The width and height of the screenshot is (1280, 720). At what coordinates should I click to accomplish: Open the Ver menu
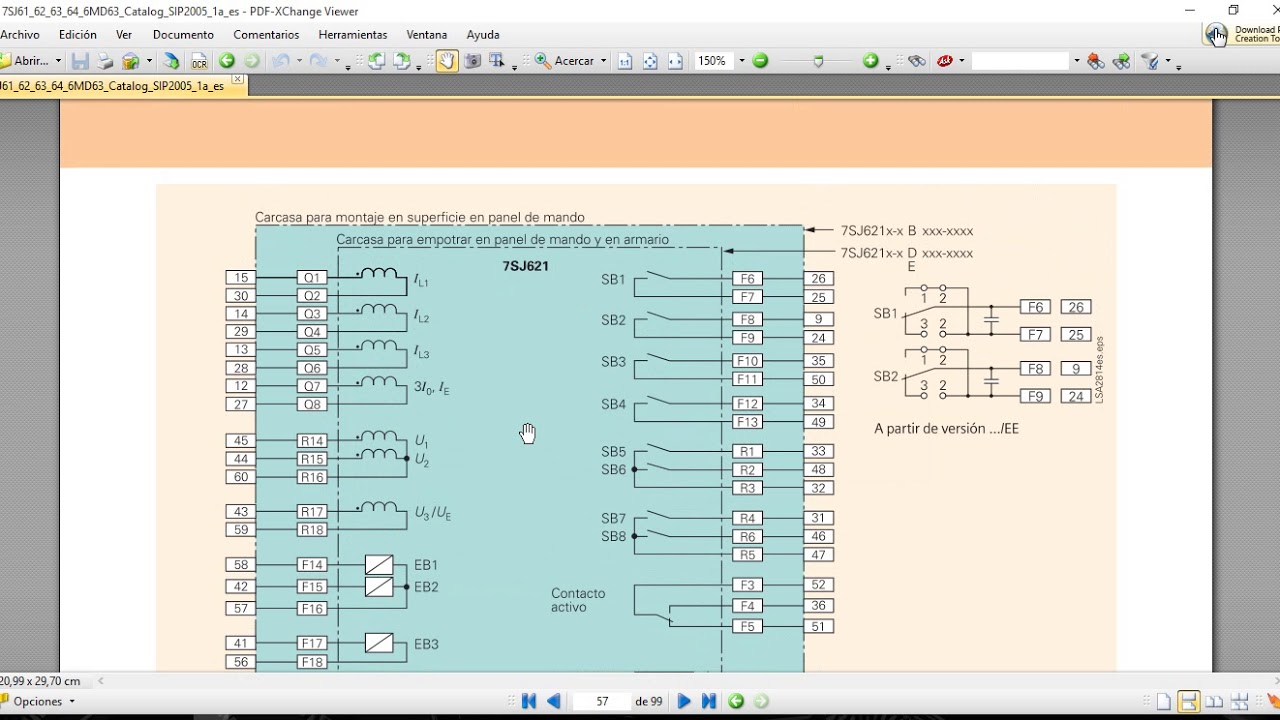[124, 34]
